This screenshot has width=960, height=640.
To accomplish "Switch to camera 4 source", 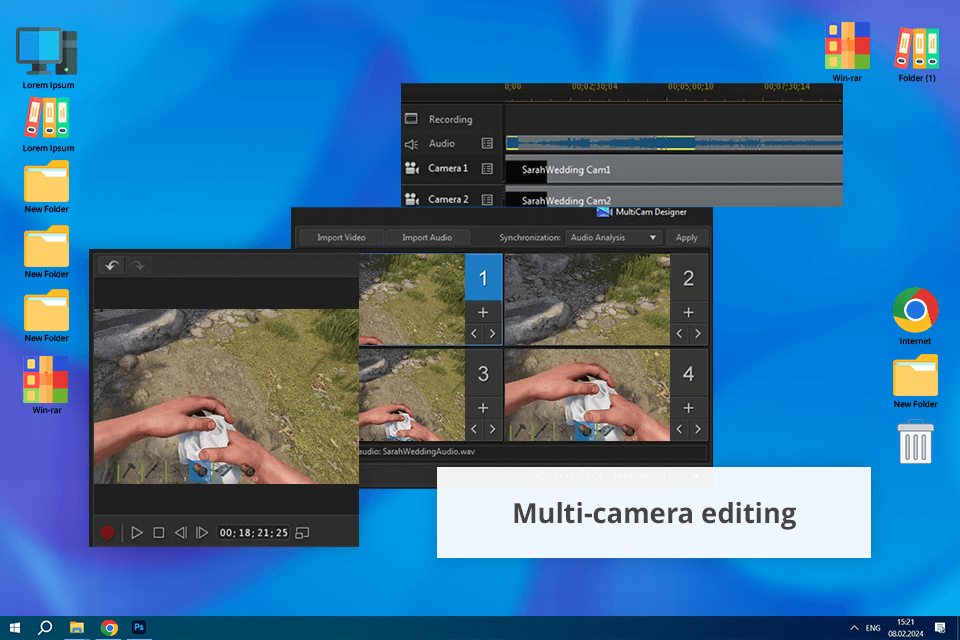I will point(688,374).
